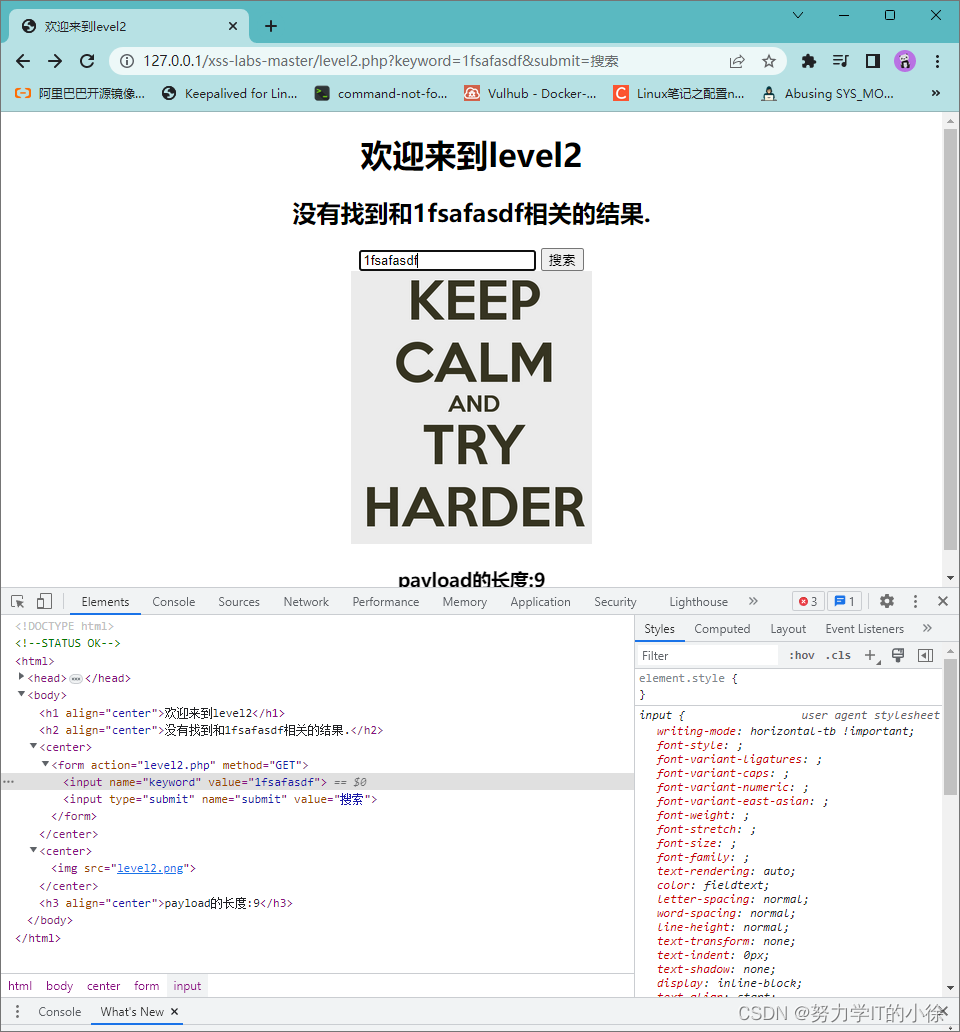Open Event Listeners tab

tap(864, 629)
